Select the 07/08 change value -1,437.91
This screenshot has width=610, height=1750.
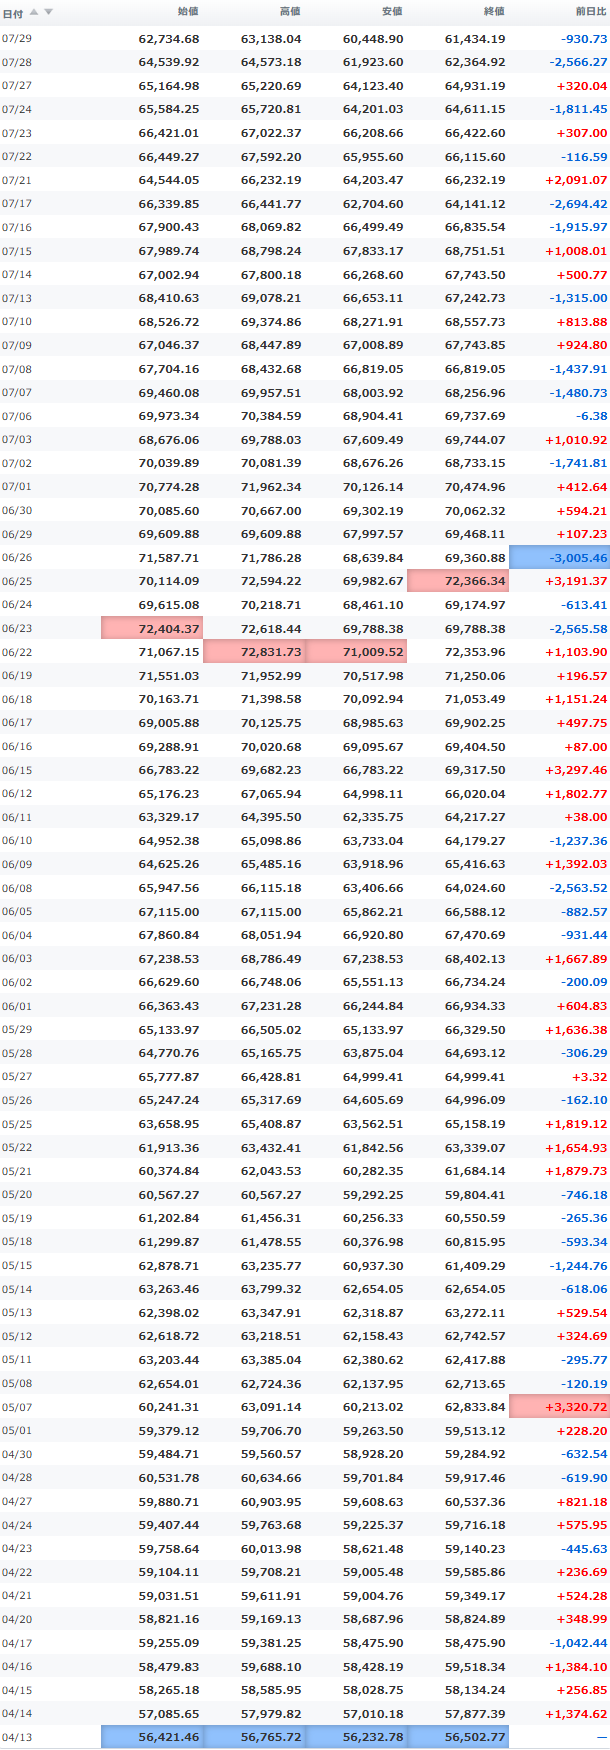(578, 369)
